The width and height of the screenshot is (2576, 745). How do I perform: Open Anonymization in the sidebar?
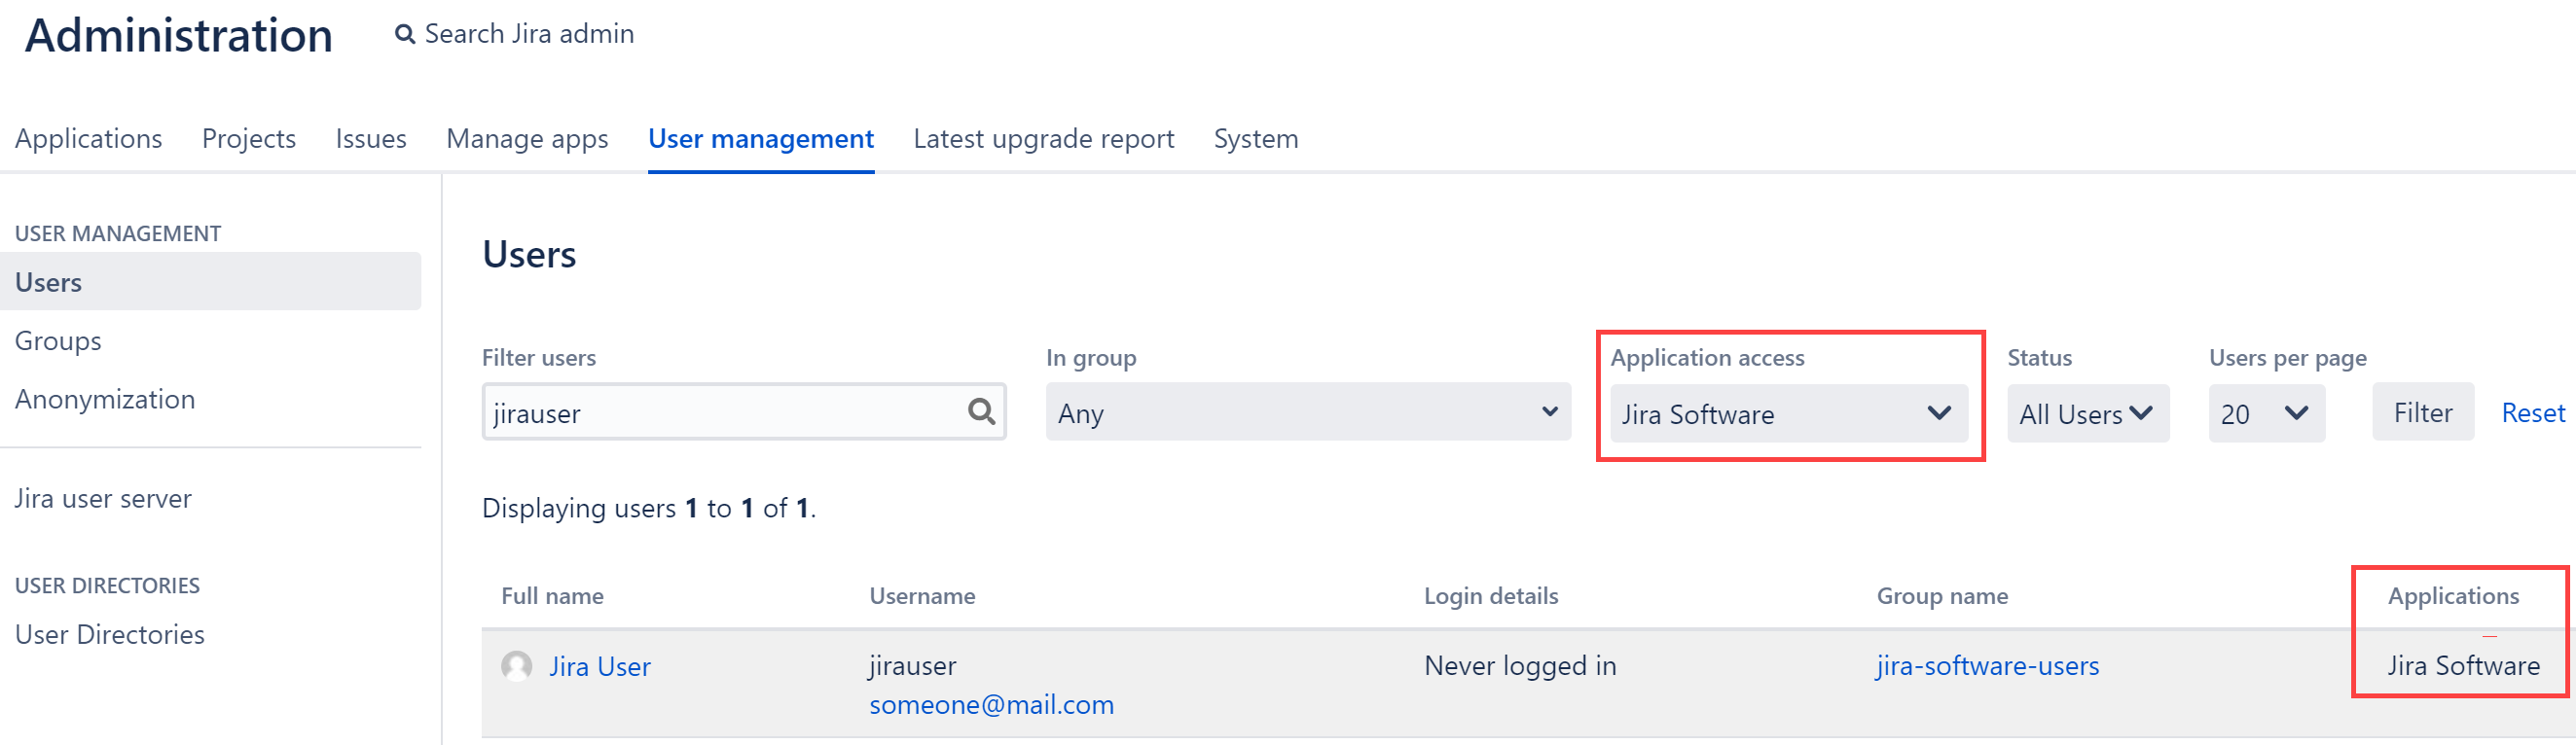tap(105, 399)
